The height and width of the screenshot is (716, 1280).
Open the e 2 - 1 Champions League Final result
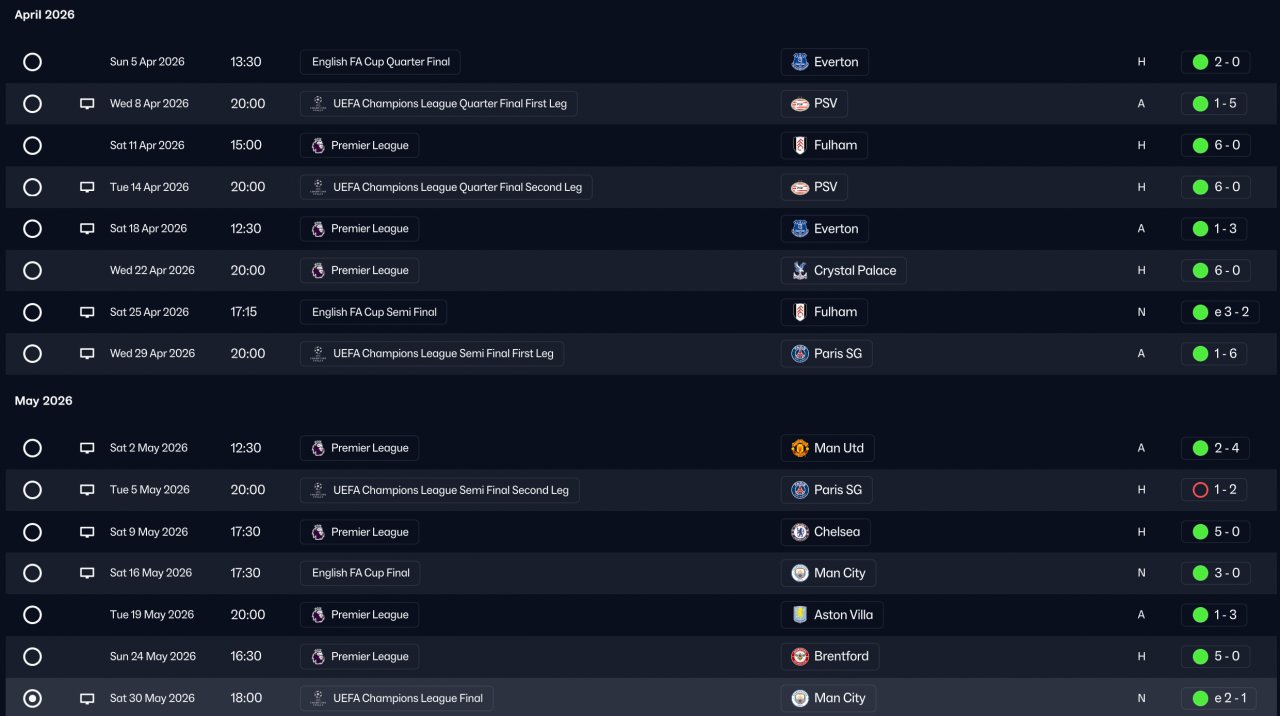tap(1220, 698)
